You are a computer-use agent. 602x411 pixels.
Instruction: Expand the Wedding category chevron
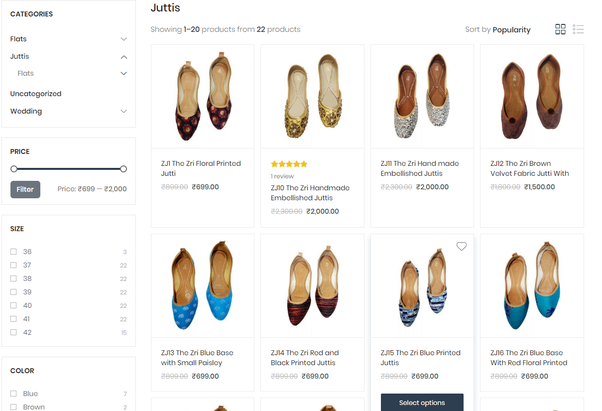point(124,111)
